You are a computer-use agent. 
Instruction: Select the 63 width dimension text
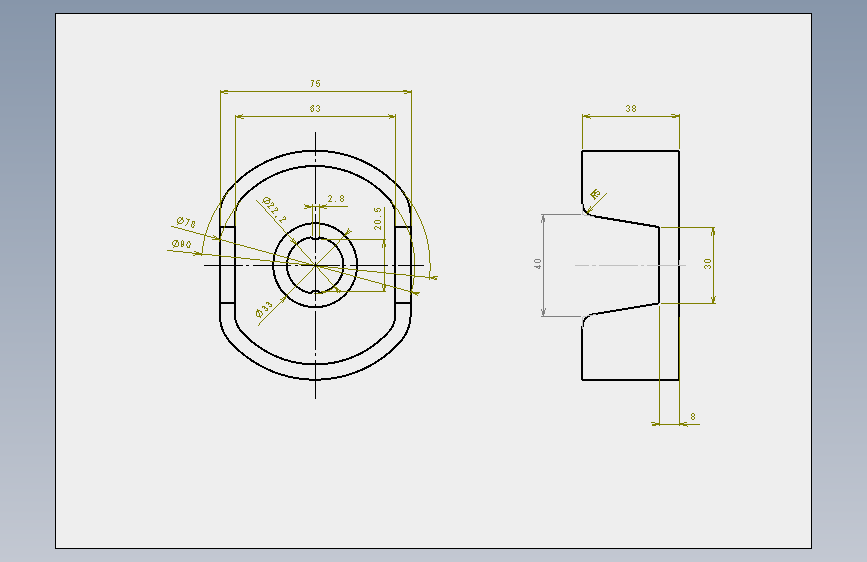tap(315, 108)
